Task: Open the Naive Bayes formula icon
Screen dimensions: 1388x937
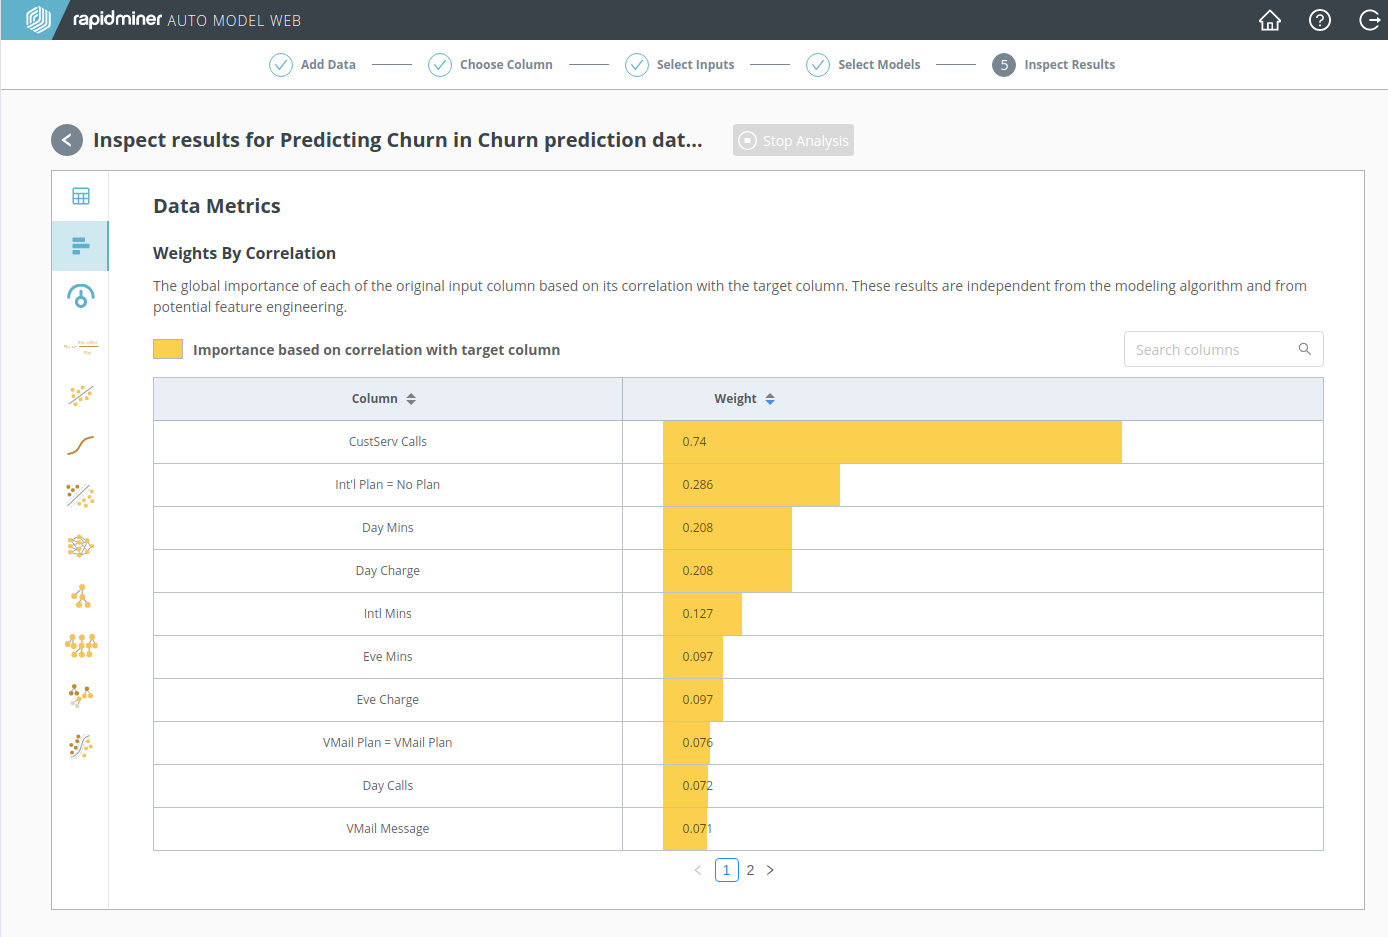Action: [x=81, y=346]
